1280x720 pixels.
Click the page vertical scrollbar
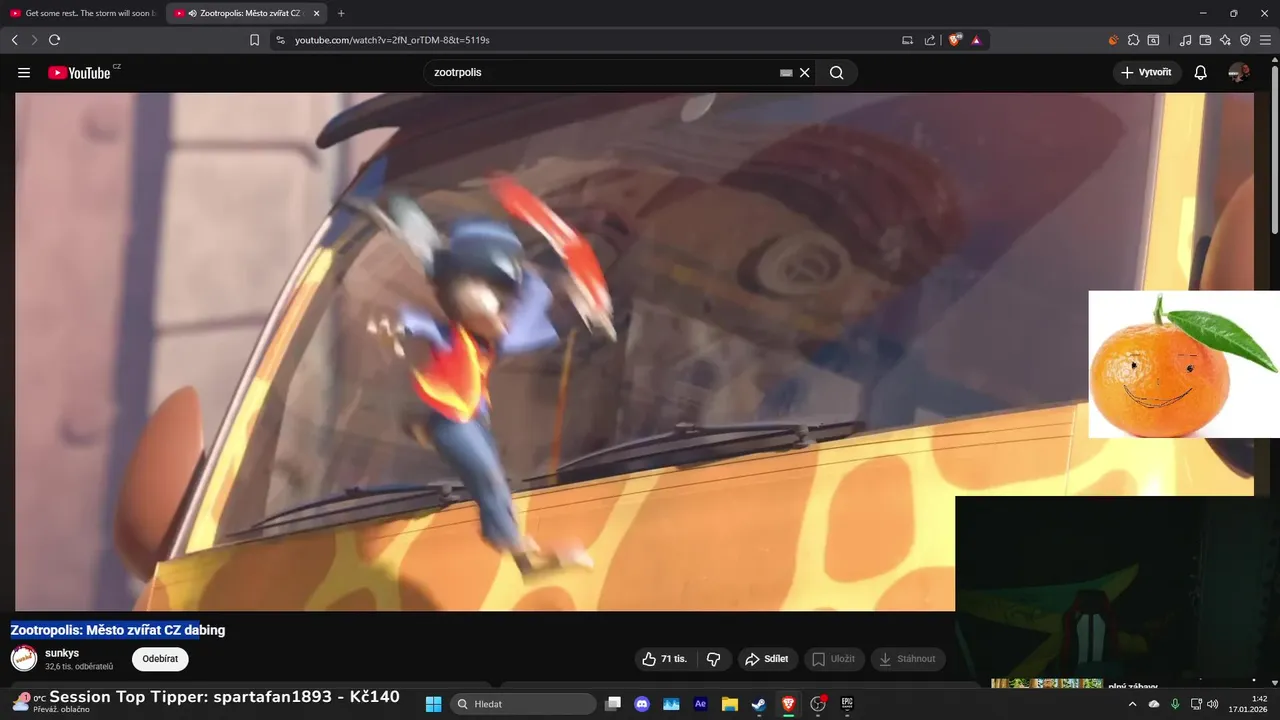coord(1274,150)
